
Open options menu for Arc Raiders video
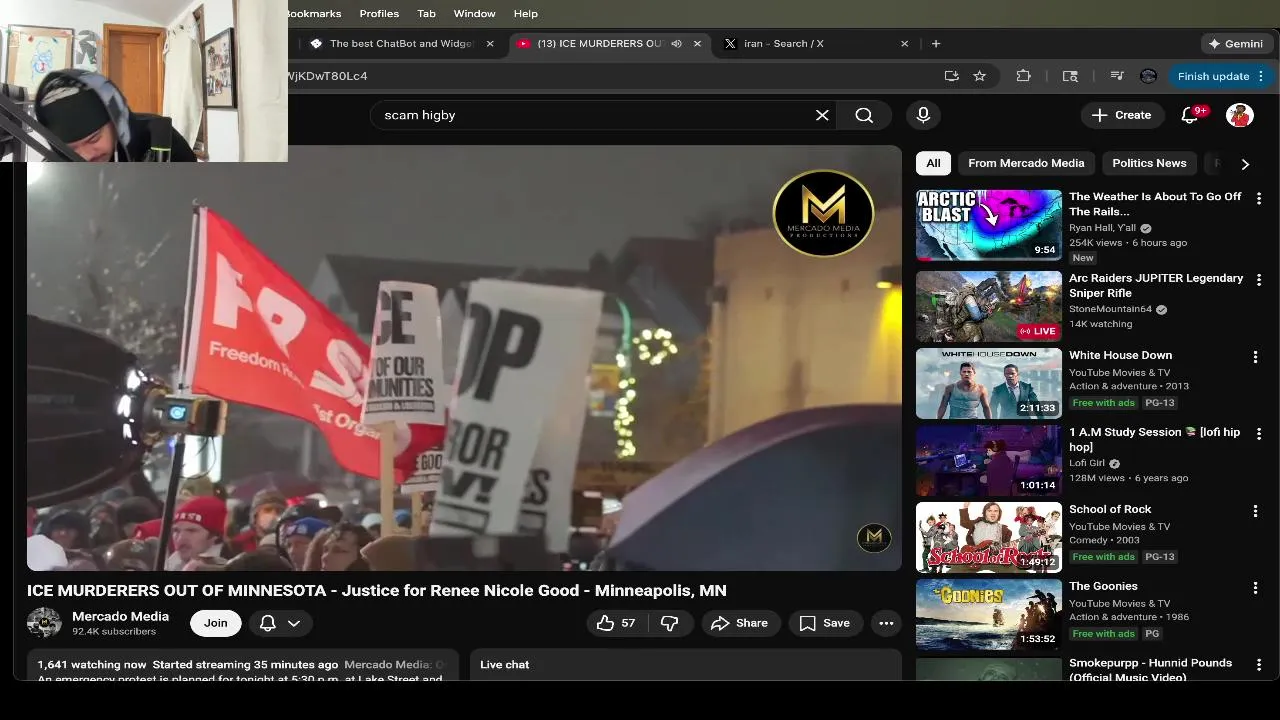[1258, 279]
